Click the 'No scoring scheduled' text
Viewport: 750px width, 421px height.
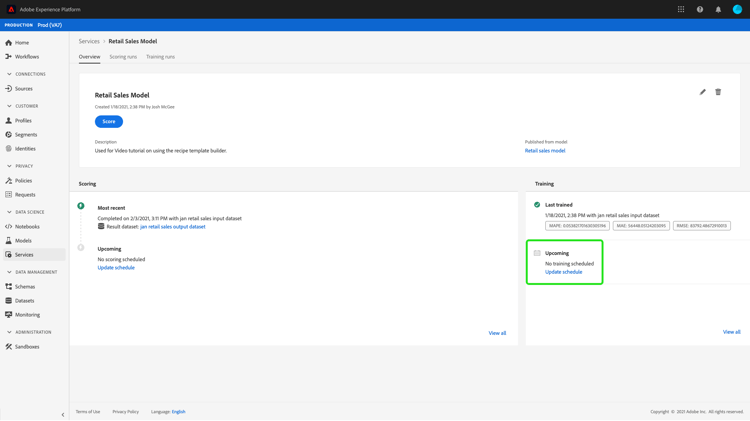tap(121, 259)
